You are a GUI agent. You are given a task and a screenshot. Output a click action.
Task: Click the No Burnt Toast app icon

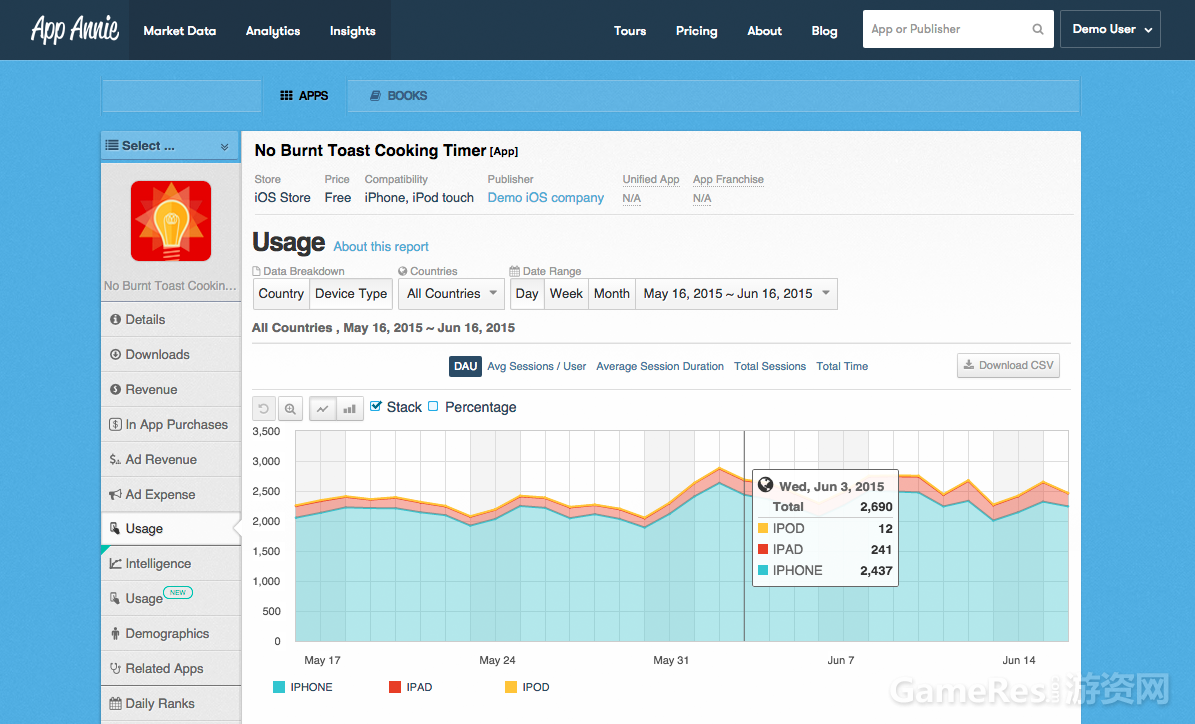[x=171, y=221]
